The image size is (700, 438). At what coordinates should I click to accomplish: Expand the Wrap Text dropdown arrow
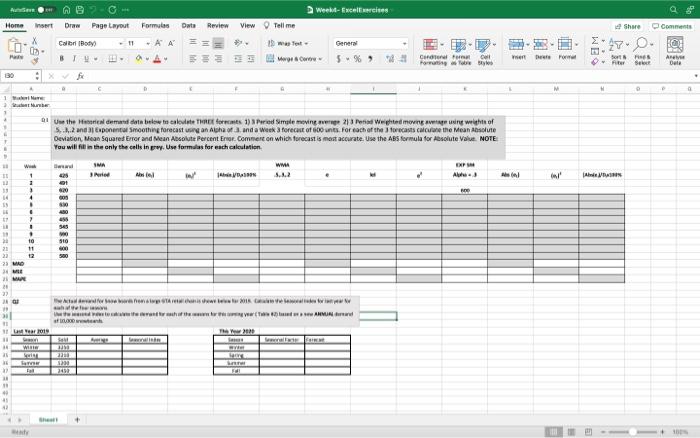(x=306, y=43)
